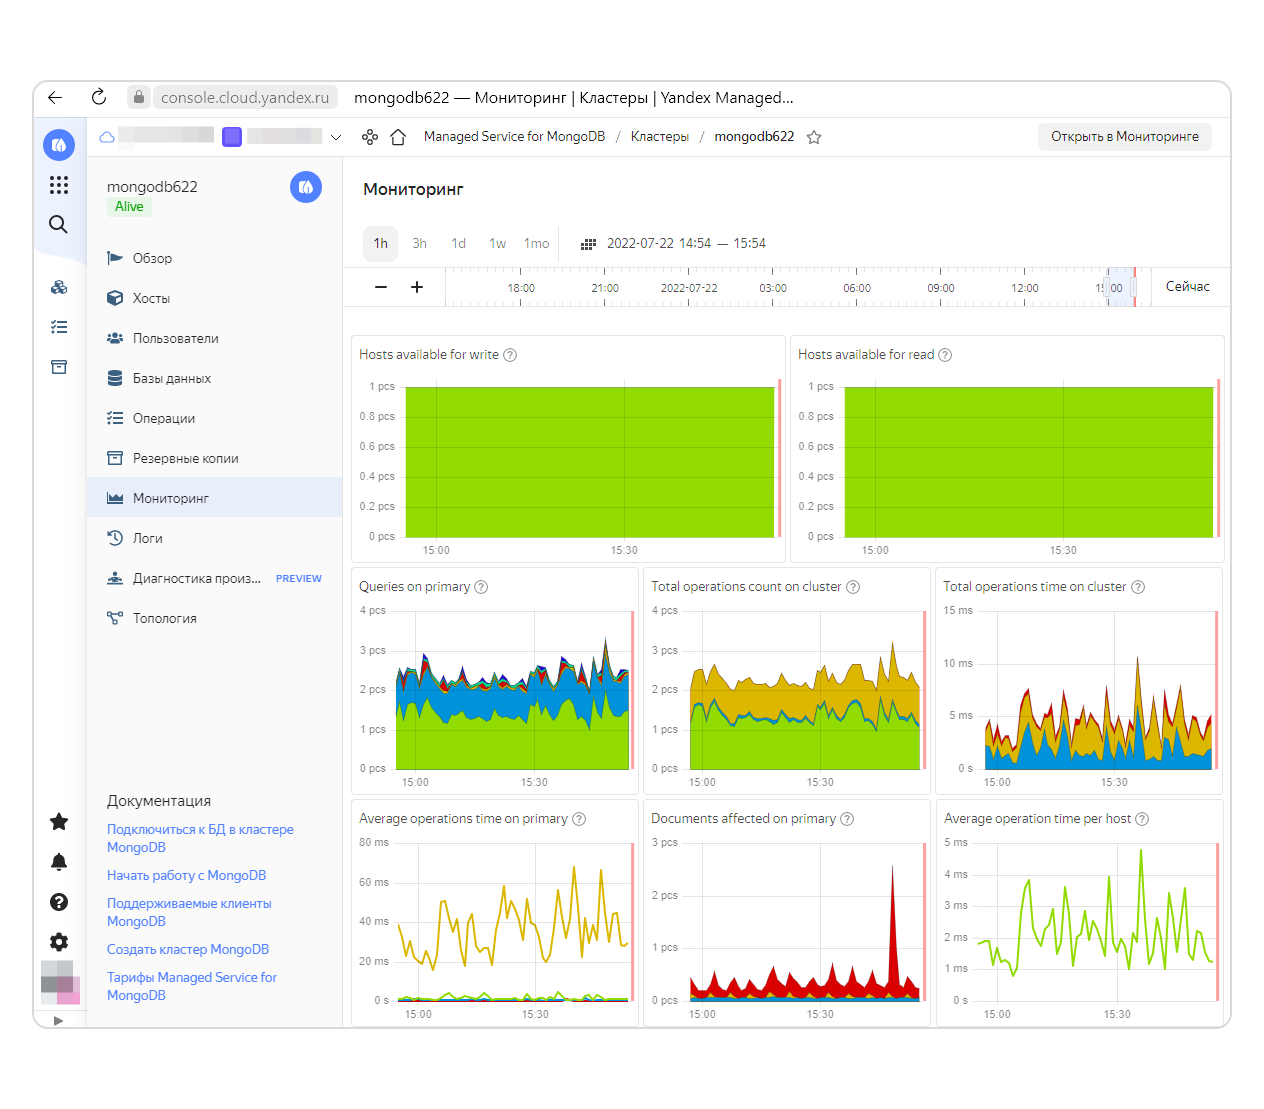Add mongodb622 to favorites with the star
The height and width of the screenshot is (1109, 1264).
tap(814, 137)
